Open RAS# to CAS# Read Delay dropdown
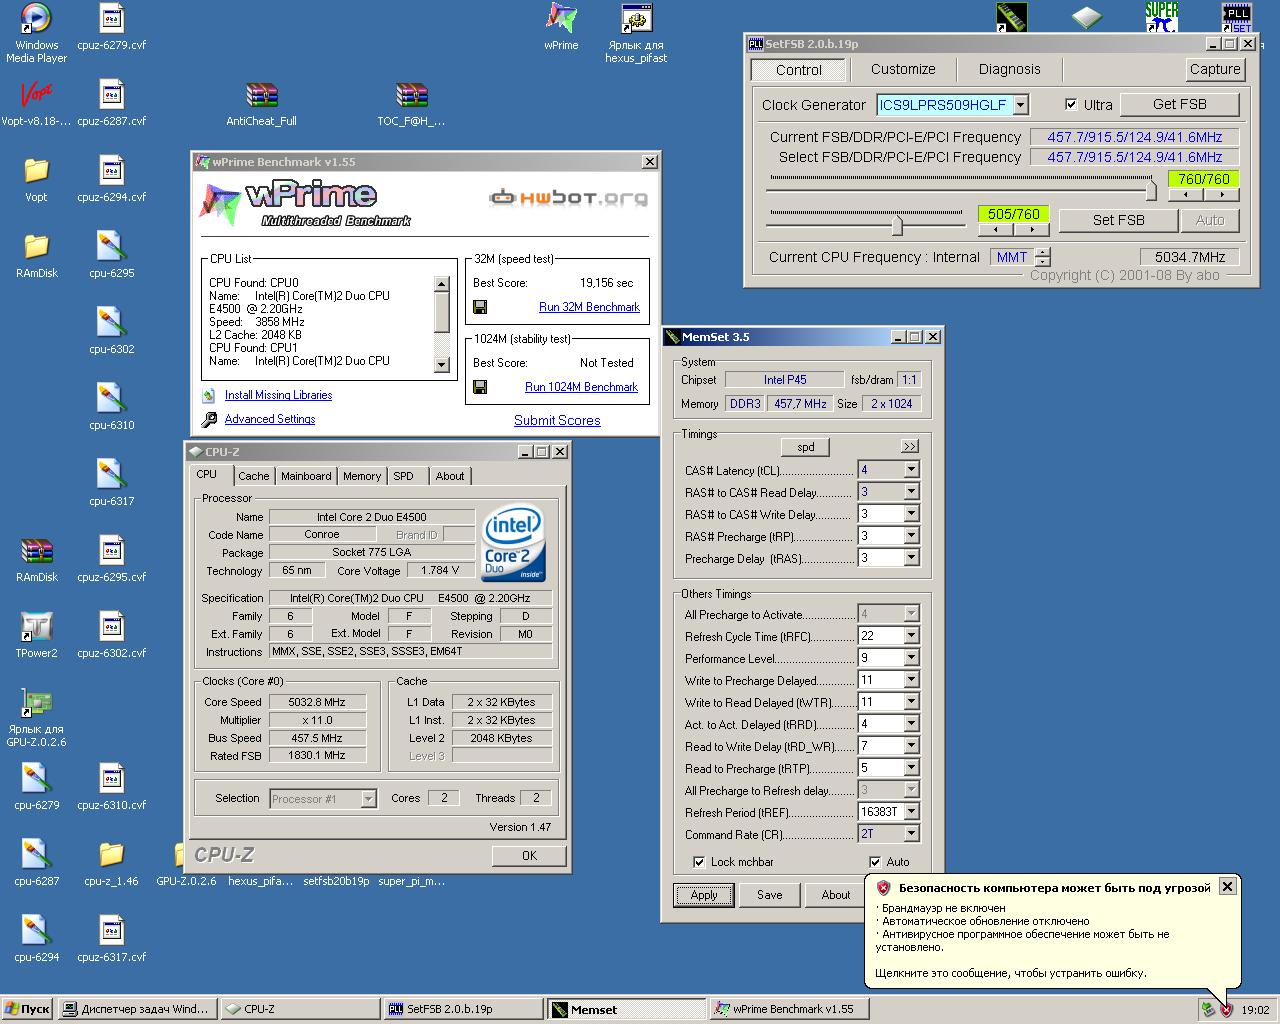This screenshot has height=1024, width=1280. (911, 492)
